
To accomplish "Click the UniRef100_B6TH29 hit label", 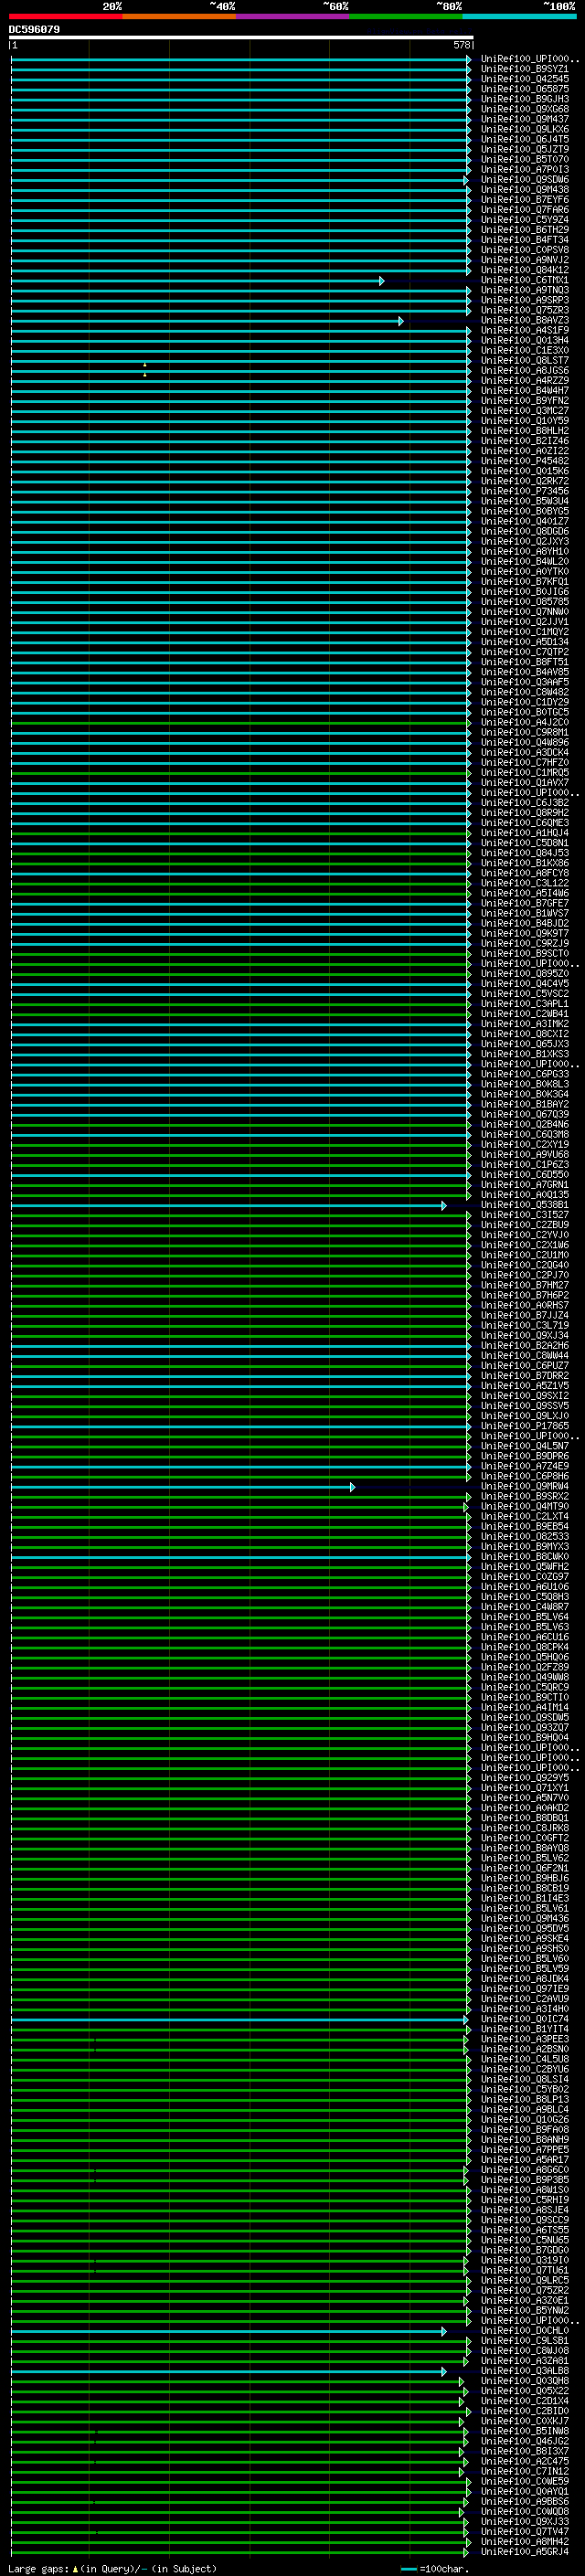I will click(524, 229).
